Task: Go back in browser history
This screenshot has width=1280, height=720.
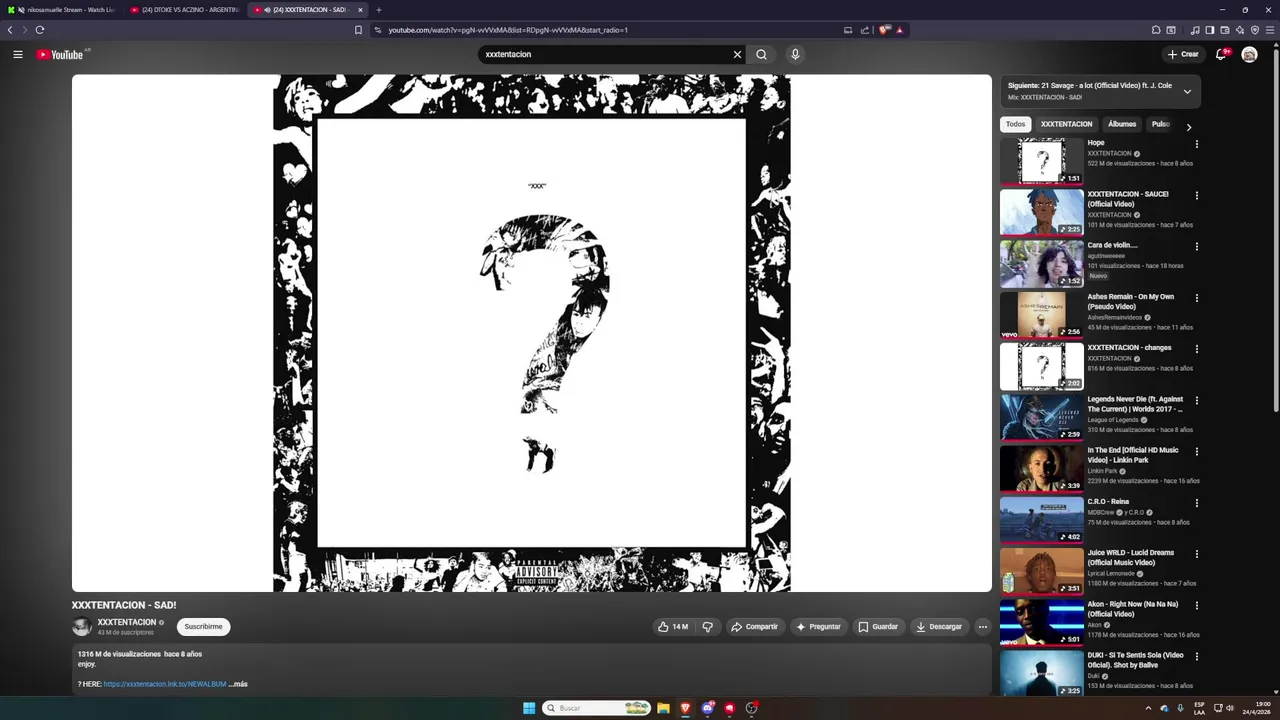Action: point(10,30)
